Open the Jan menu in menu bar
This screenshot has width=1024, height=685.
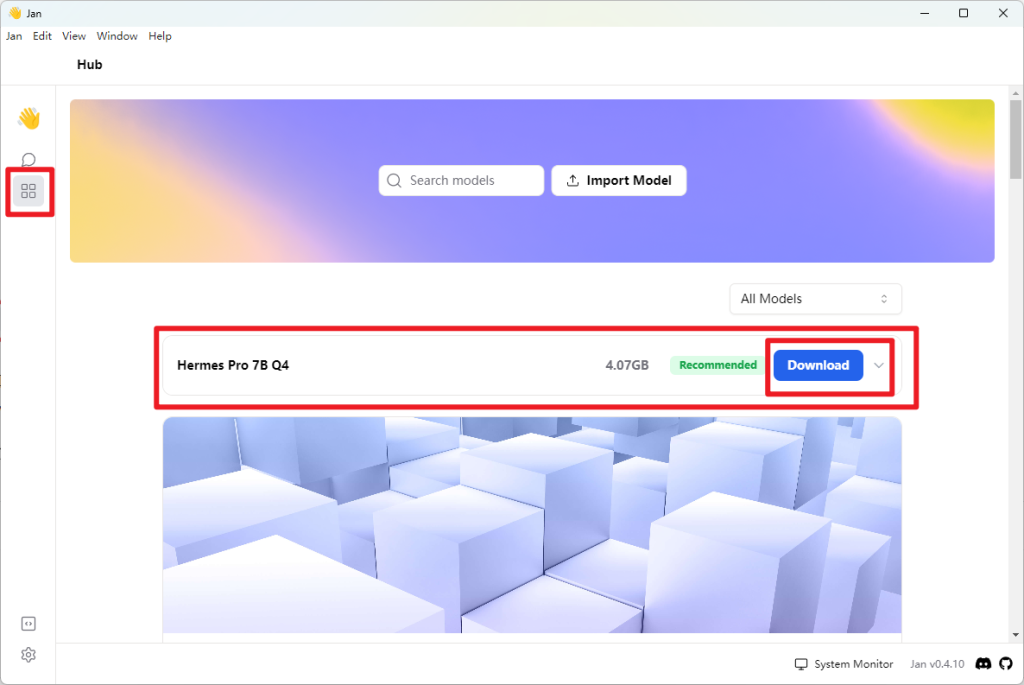coord(14,36)
